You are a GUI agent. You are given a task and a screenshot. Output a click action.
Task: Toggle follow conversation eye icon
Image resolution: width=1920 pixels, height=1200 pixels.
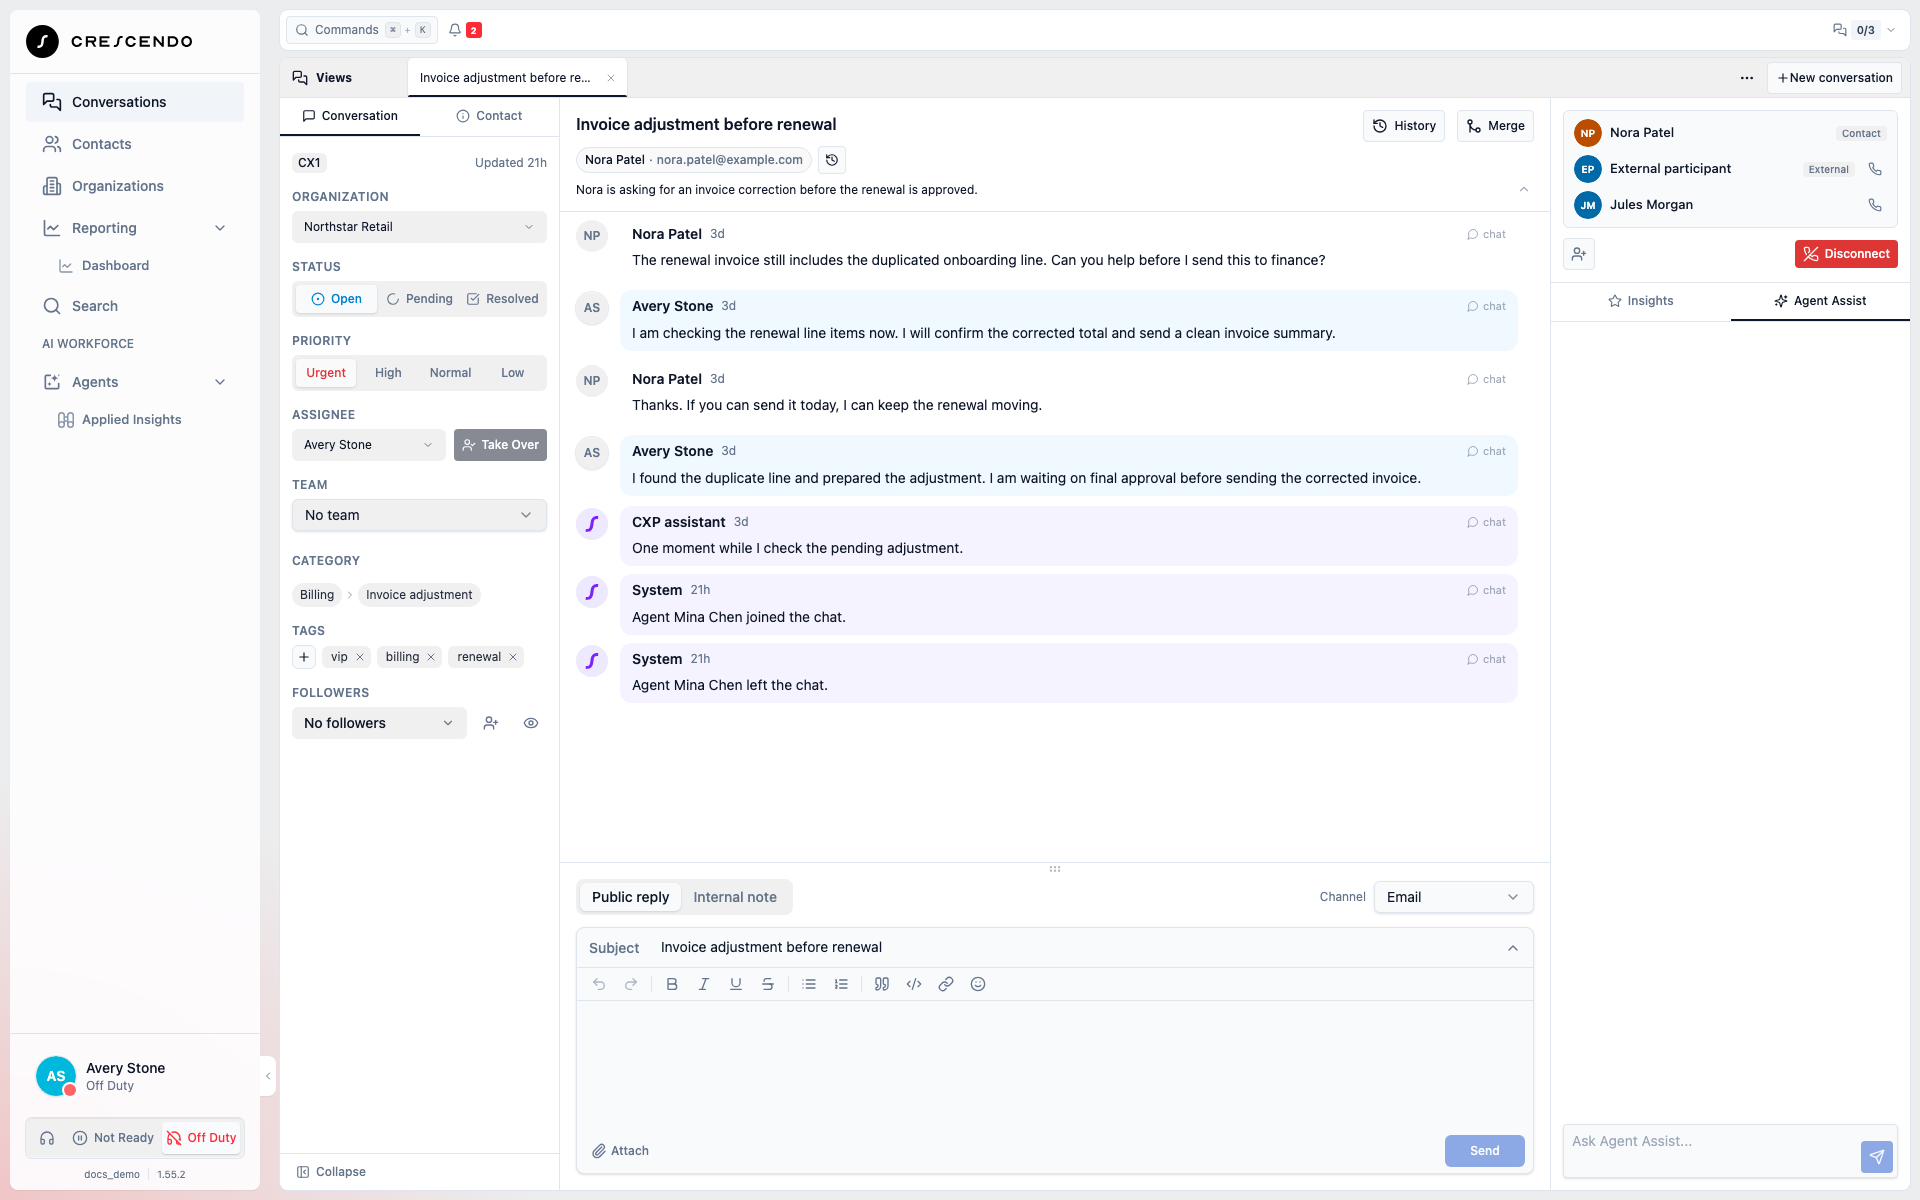(x=531, y=723)
